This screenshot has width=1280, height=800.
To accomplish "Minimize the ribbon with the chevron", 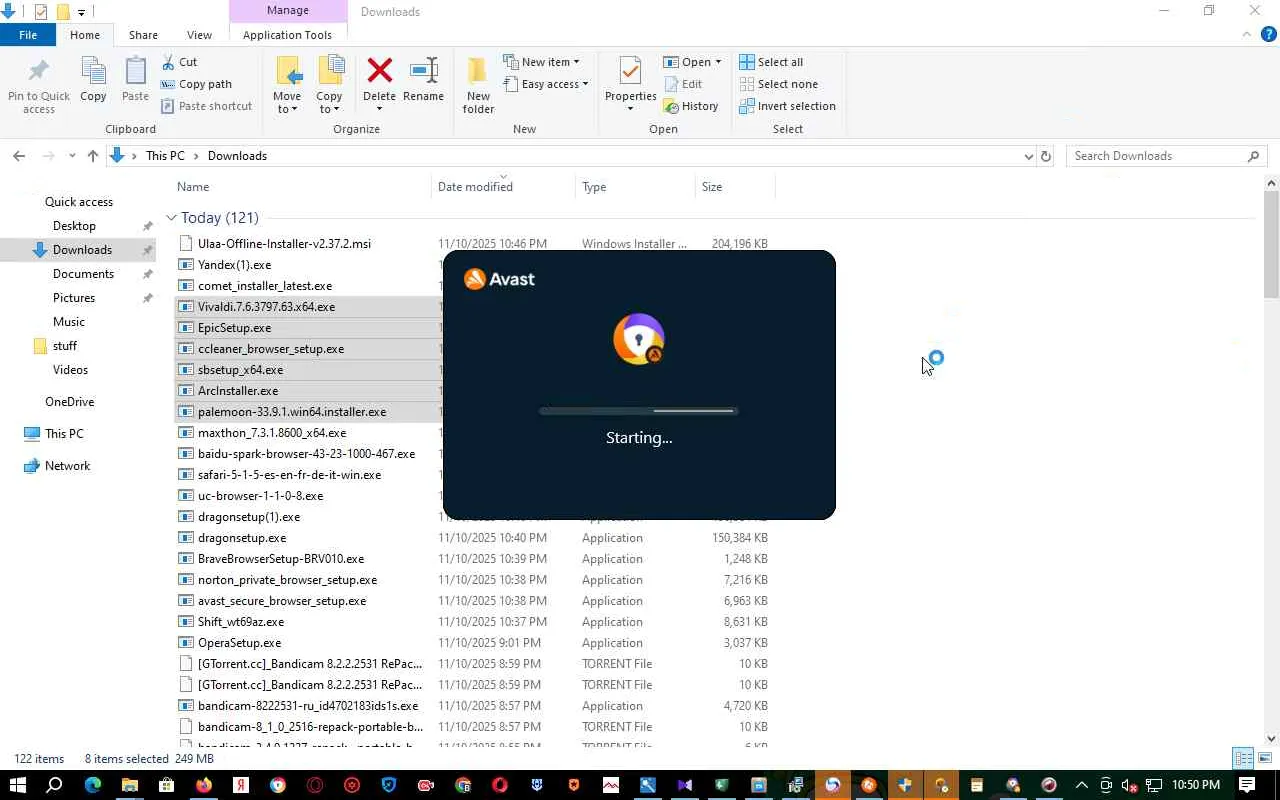I will [1246, 35].
